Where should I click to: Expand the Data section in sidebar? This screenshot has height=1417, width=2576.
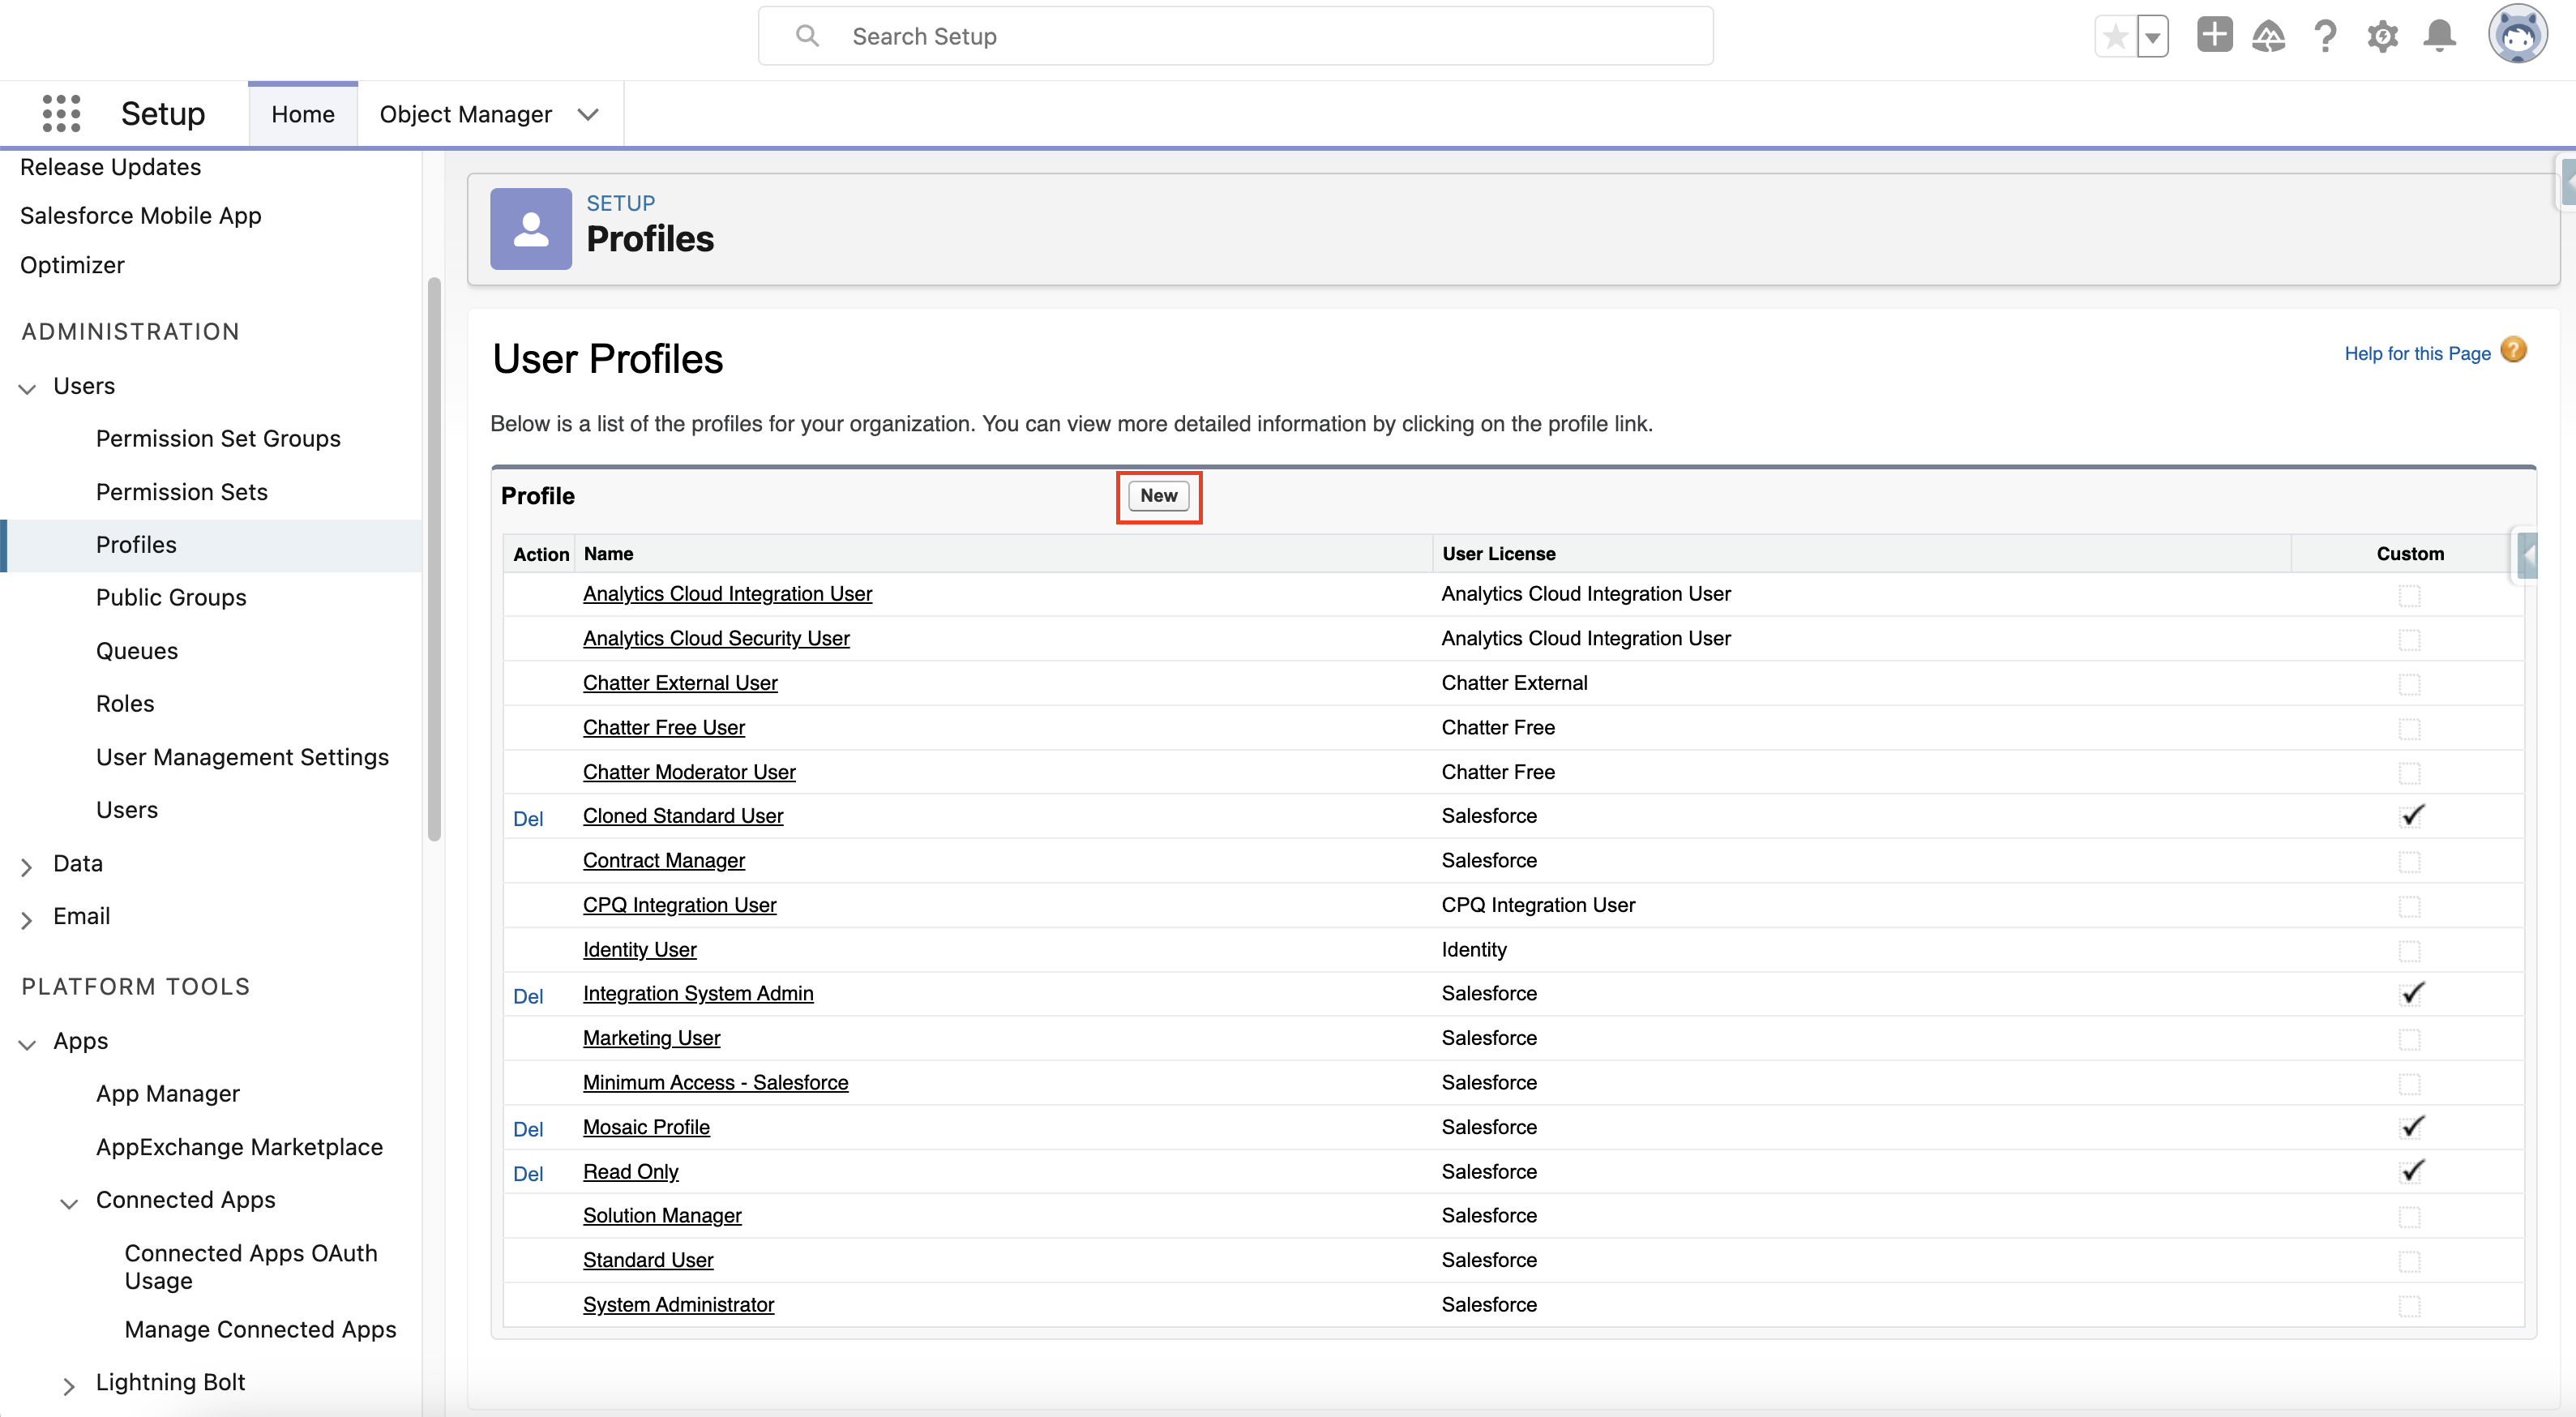pos(27,865)
